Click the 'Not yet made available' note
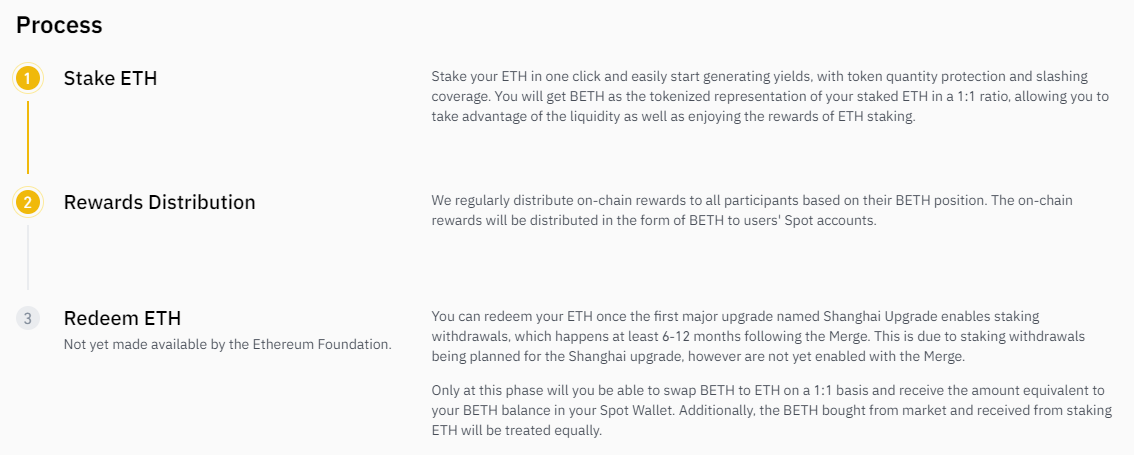 [x=227, y=344]
